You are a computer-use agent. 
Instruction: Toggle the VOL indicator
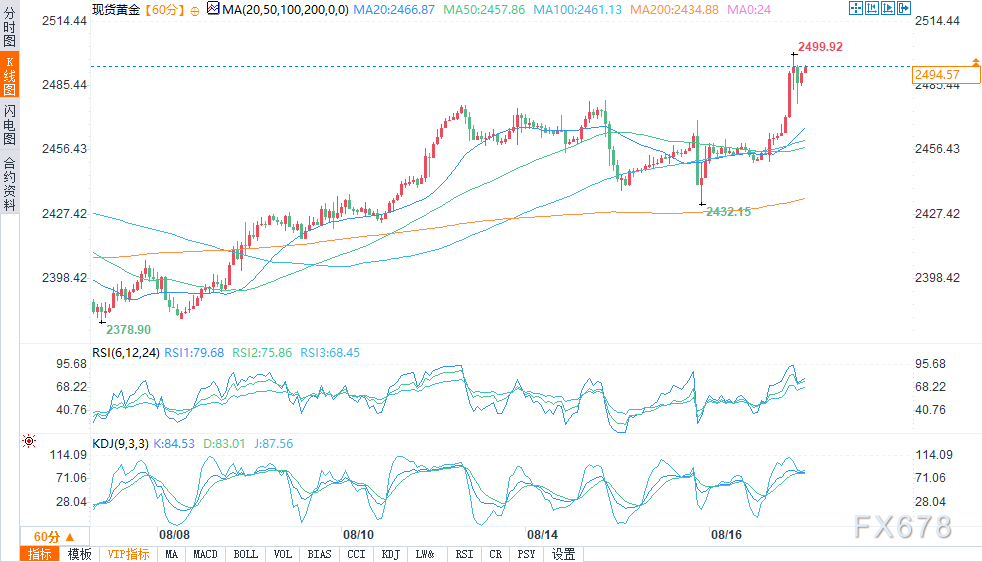click(282, 554)
